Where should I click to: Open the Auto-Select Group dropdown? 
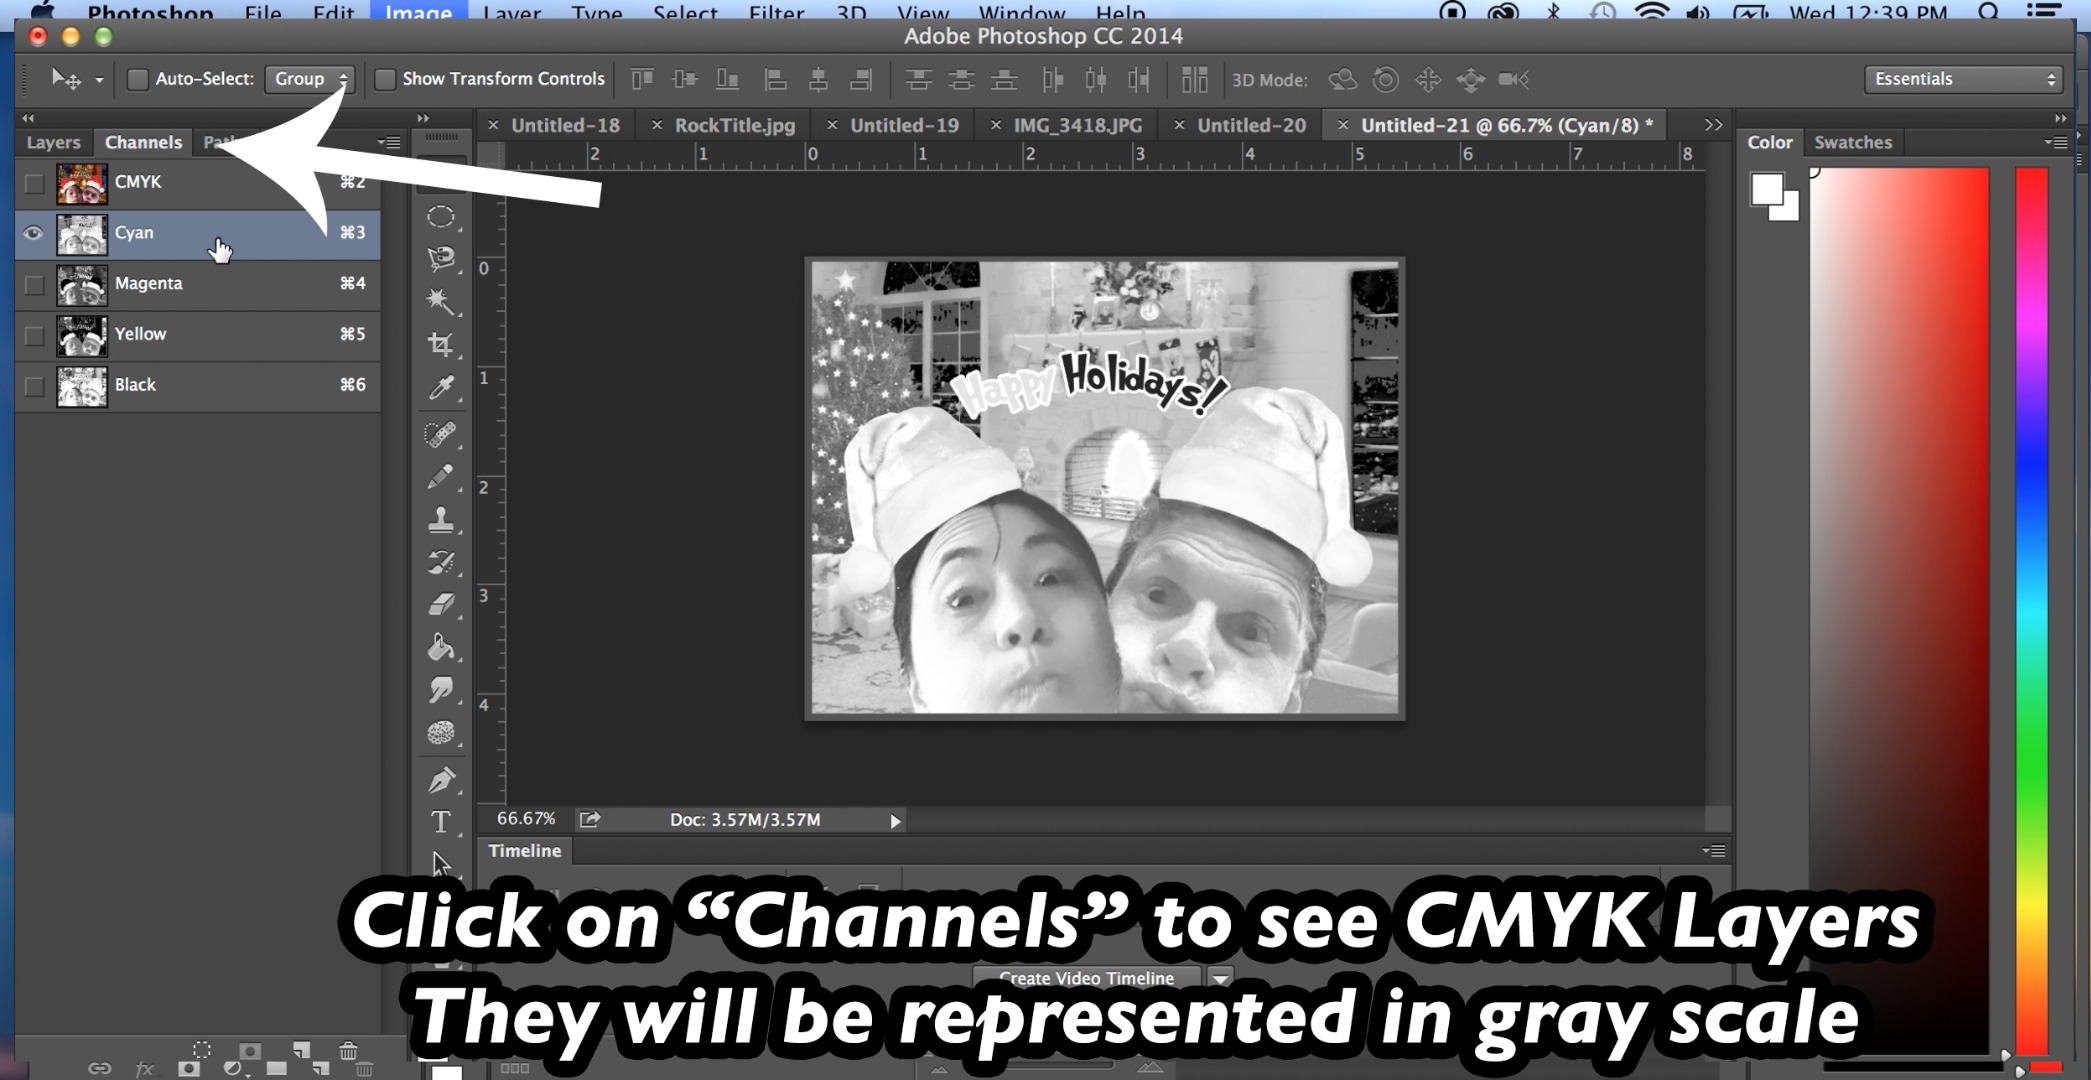tap(310, 78)
